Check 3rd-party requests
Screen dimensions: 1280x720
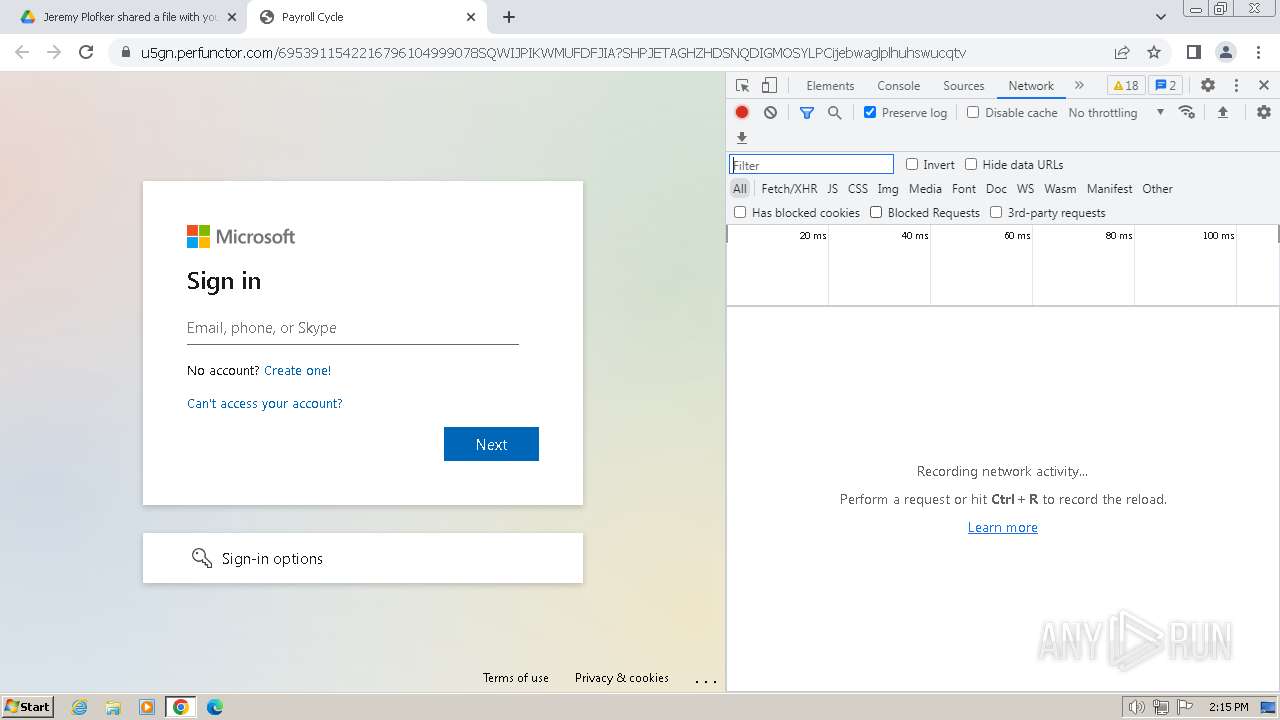[996, 213]
